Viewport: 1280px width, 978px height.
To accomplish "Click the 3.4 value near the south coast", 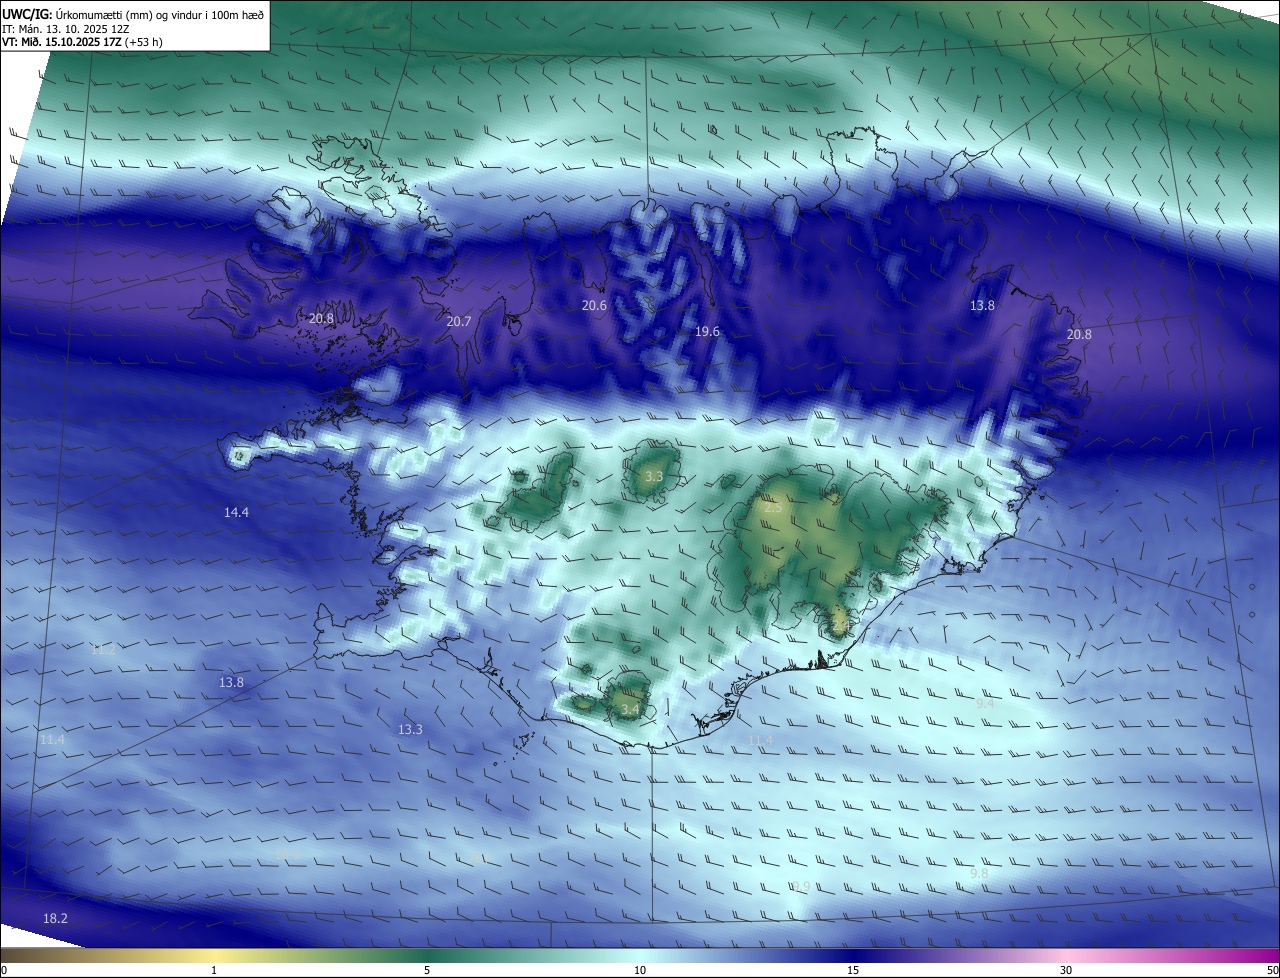I will click(630, 709).
